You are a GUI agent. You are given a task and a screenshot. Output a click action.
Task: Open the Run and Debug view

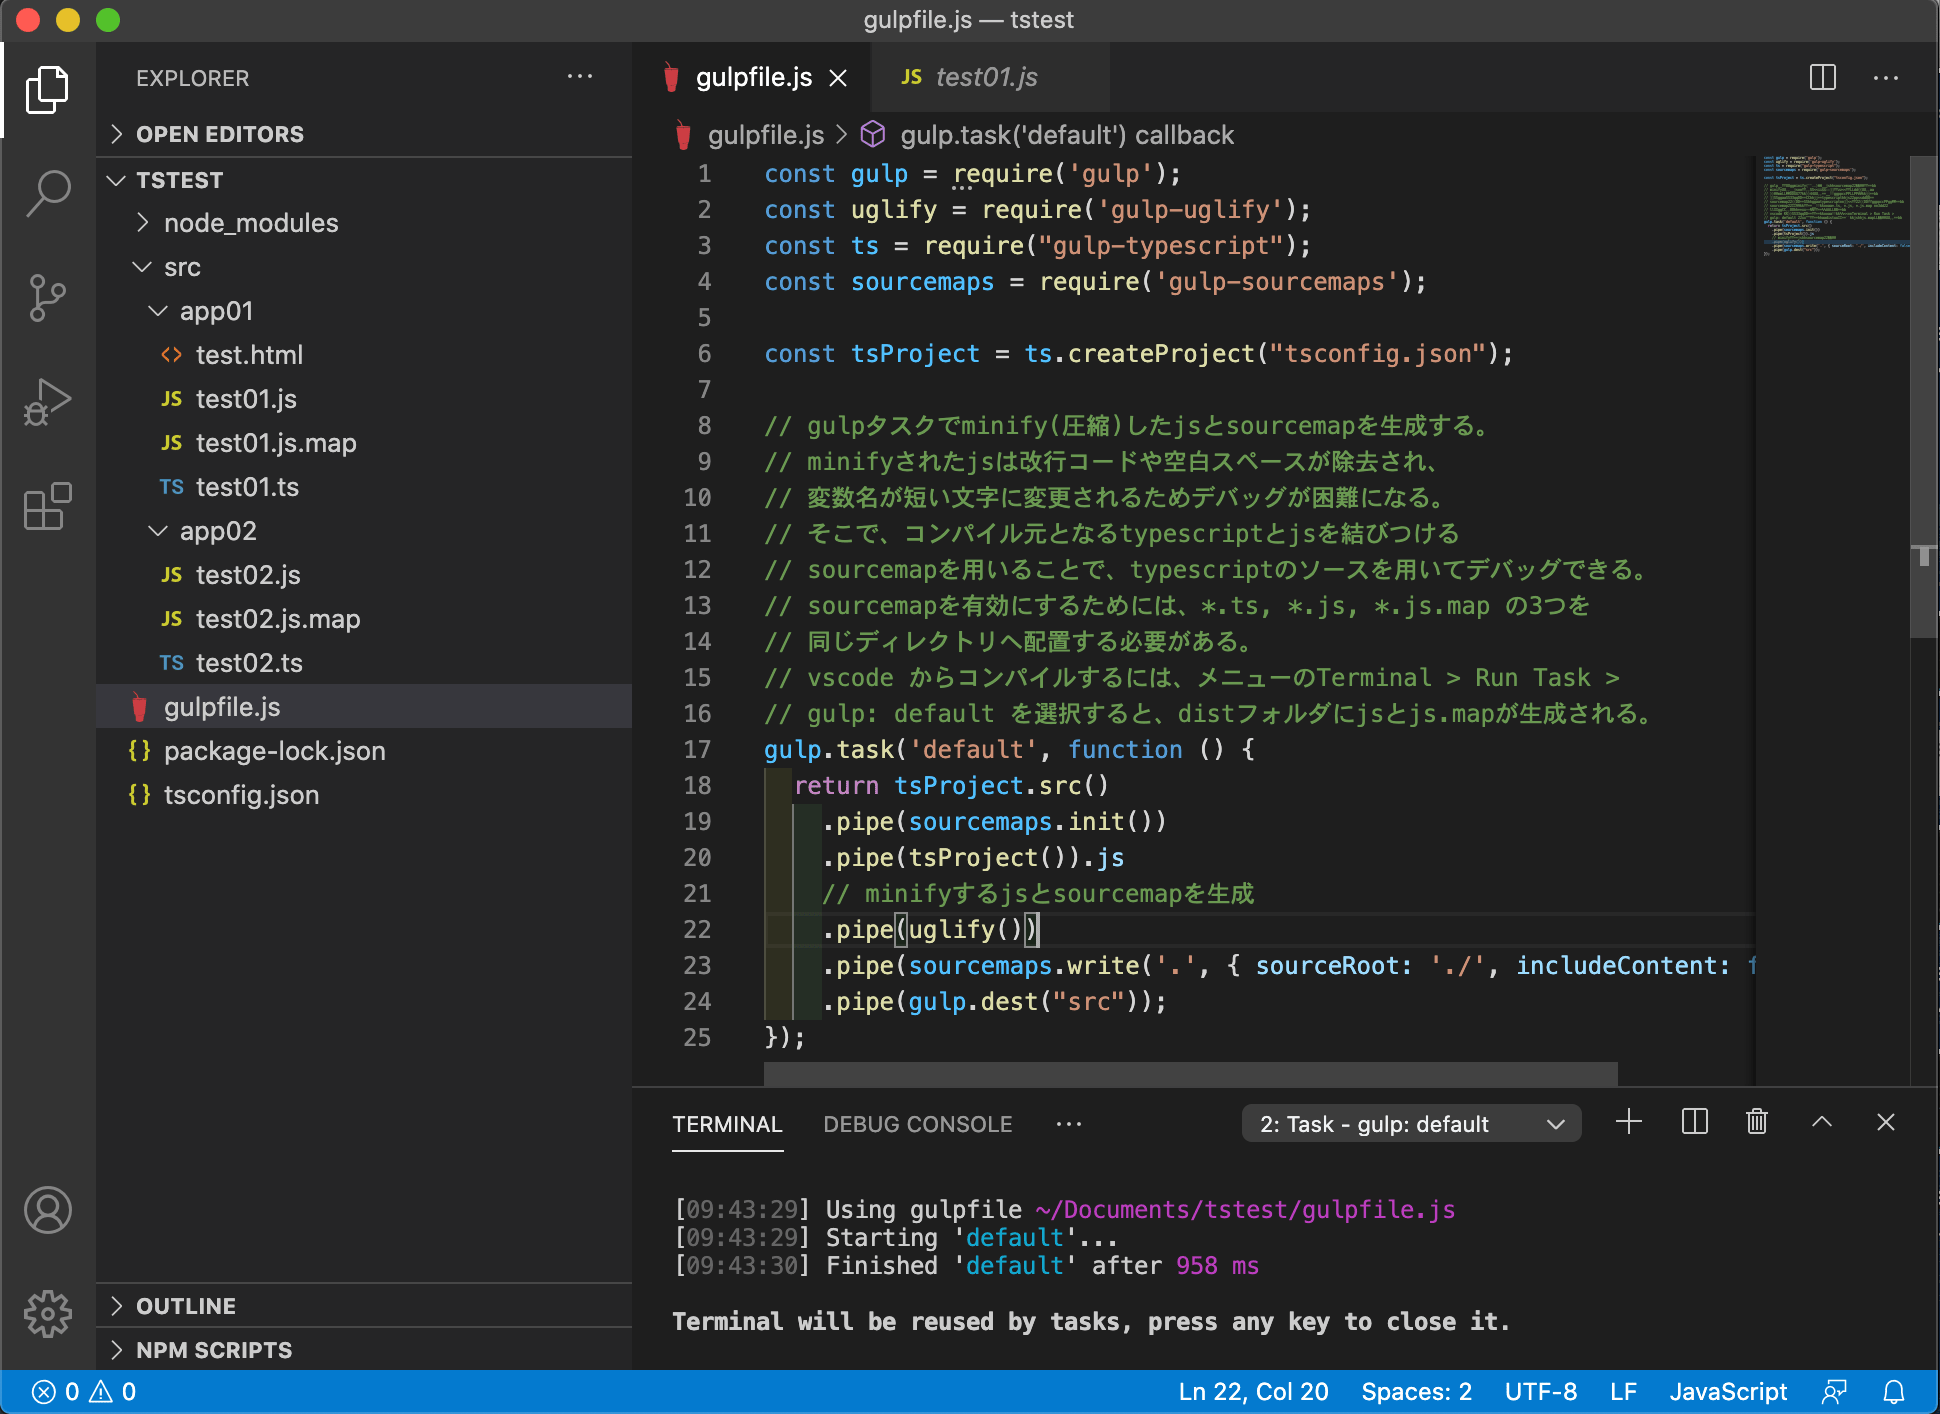point(48,402)
